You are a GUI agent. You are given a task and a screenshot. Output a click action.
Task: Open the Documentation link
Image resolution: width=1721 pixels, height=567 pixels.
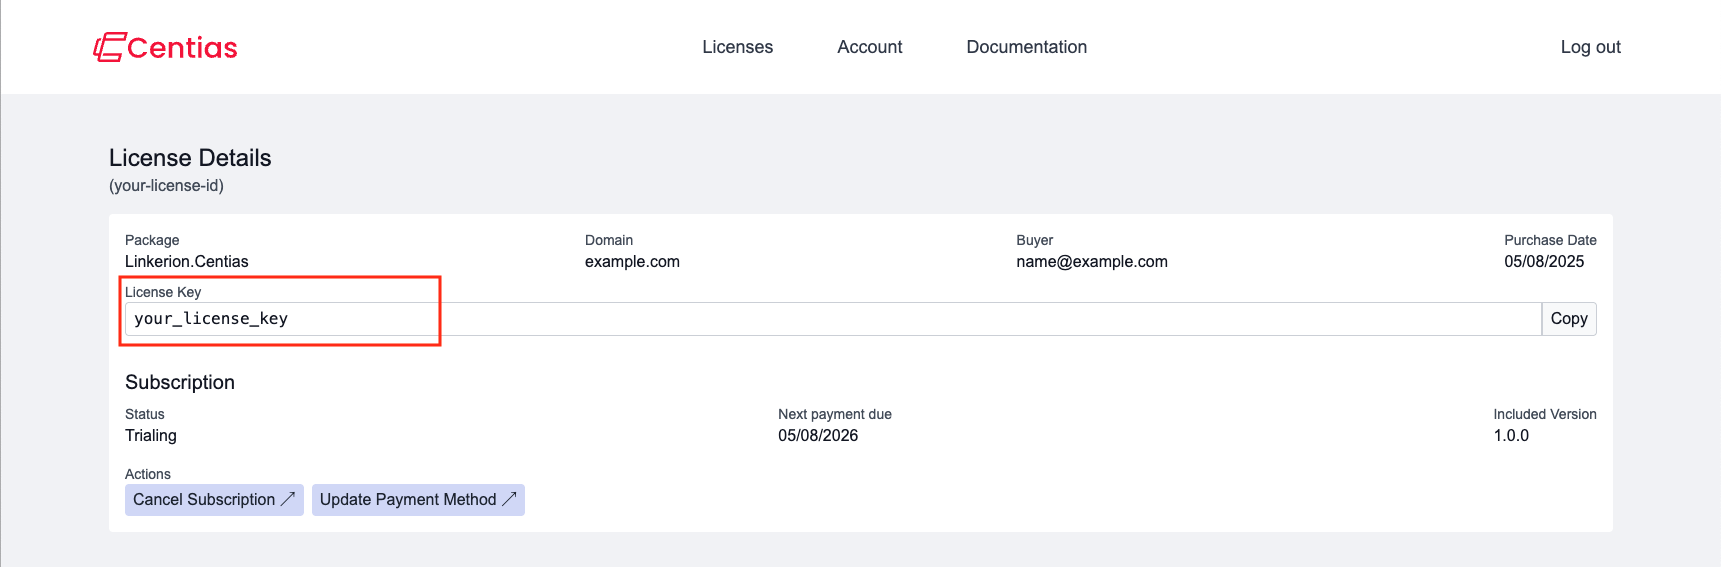pyautogui.click(x=1026, y=47)
